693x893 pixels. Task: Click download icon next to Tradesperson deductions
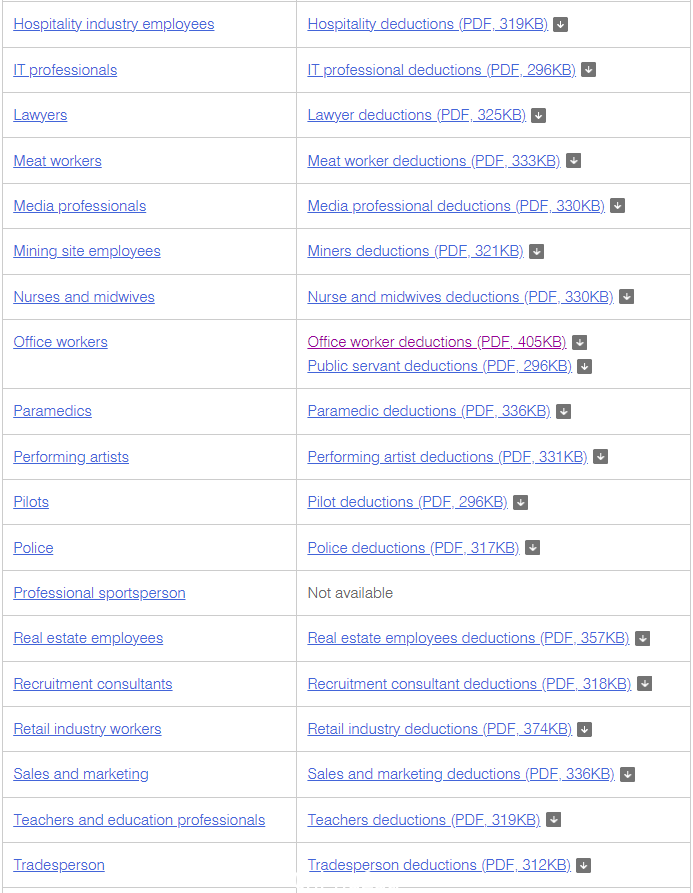583,866
